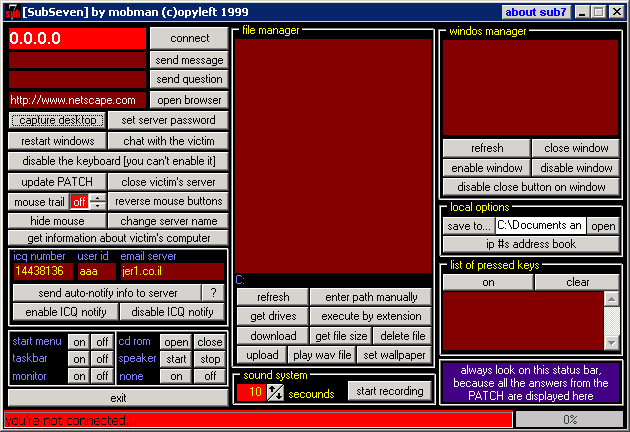Clear the list of pressed keys

point(577,282)
